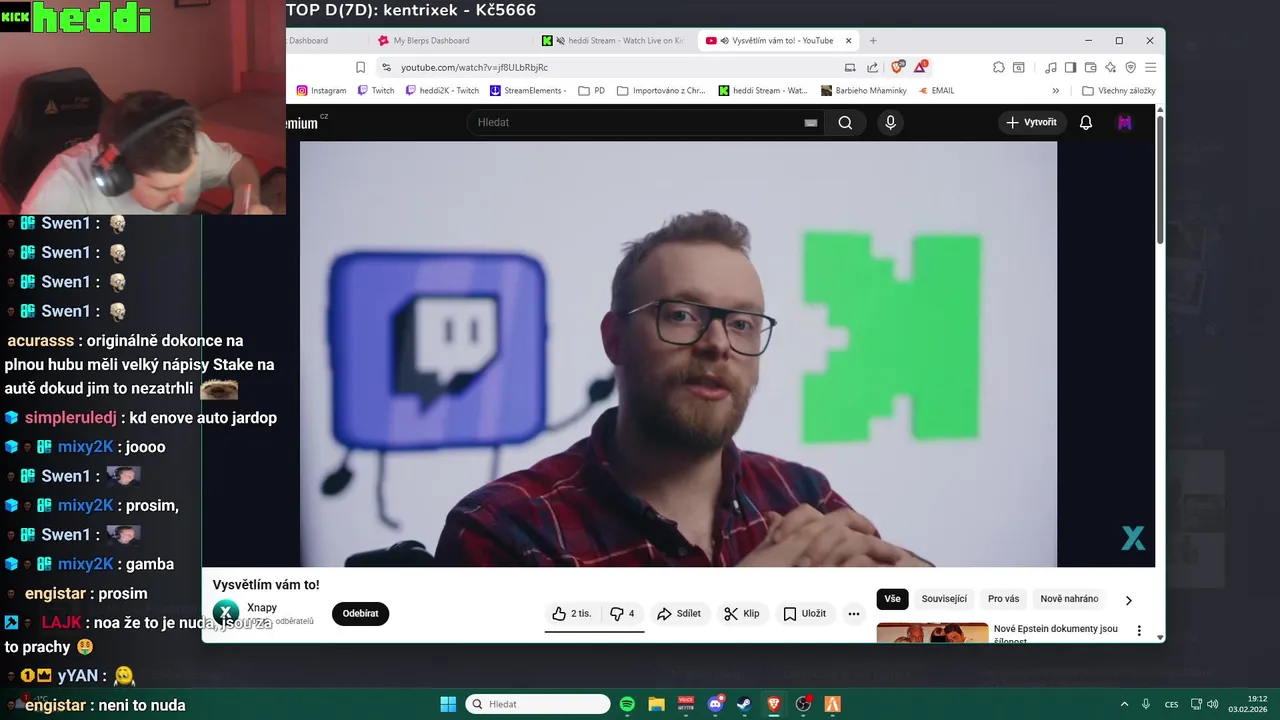Select the Nově nahráno filter chip

click(1069, 599)
